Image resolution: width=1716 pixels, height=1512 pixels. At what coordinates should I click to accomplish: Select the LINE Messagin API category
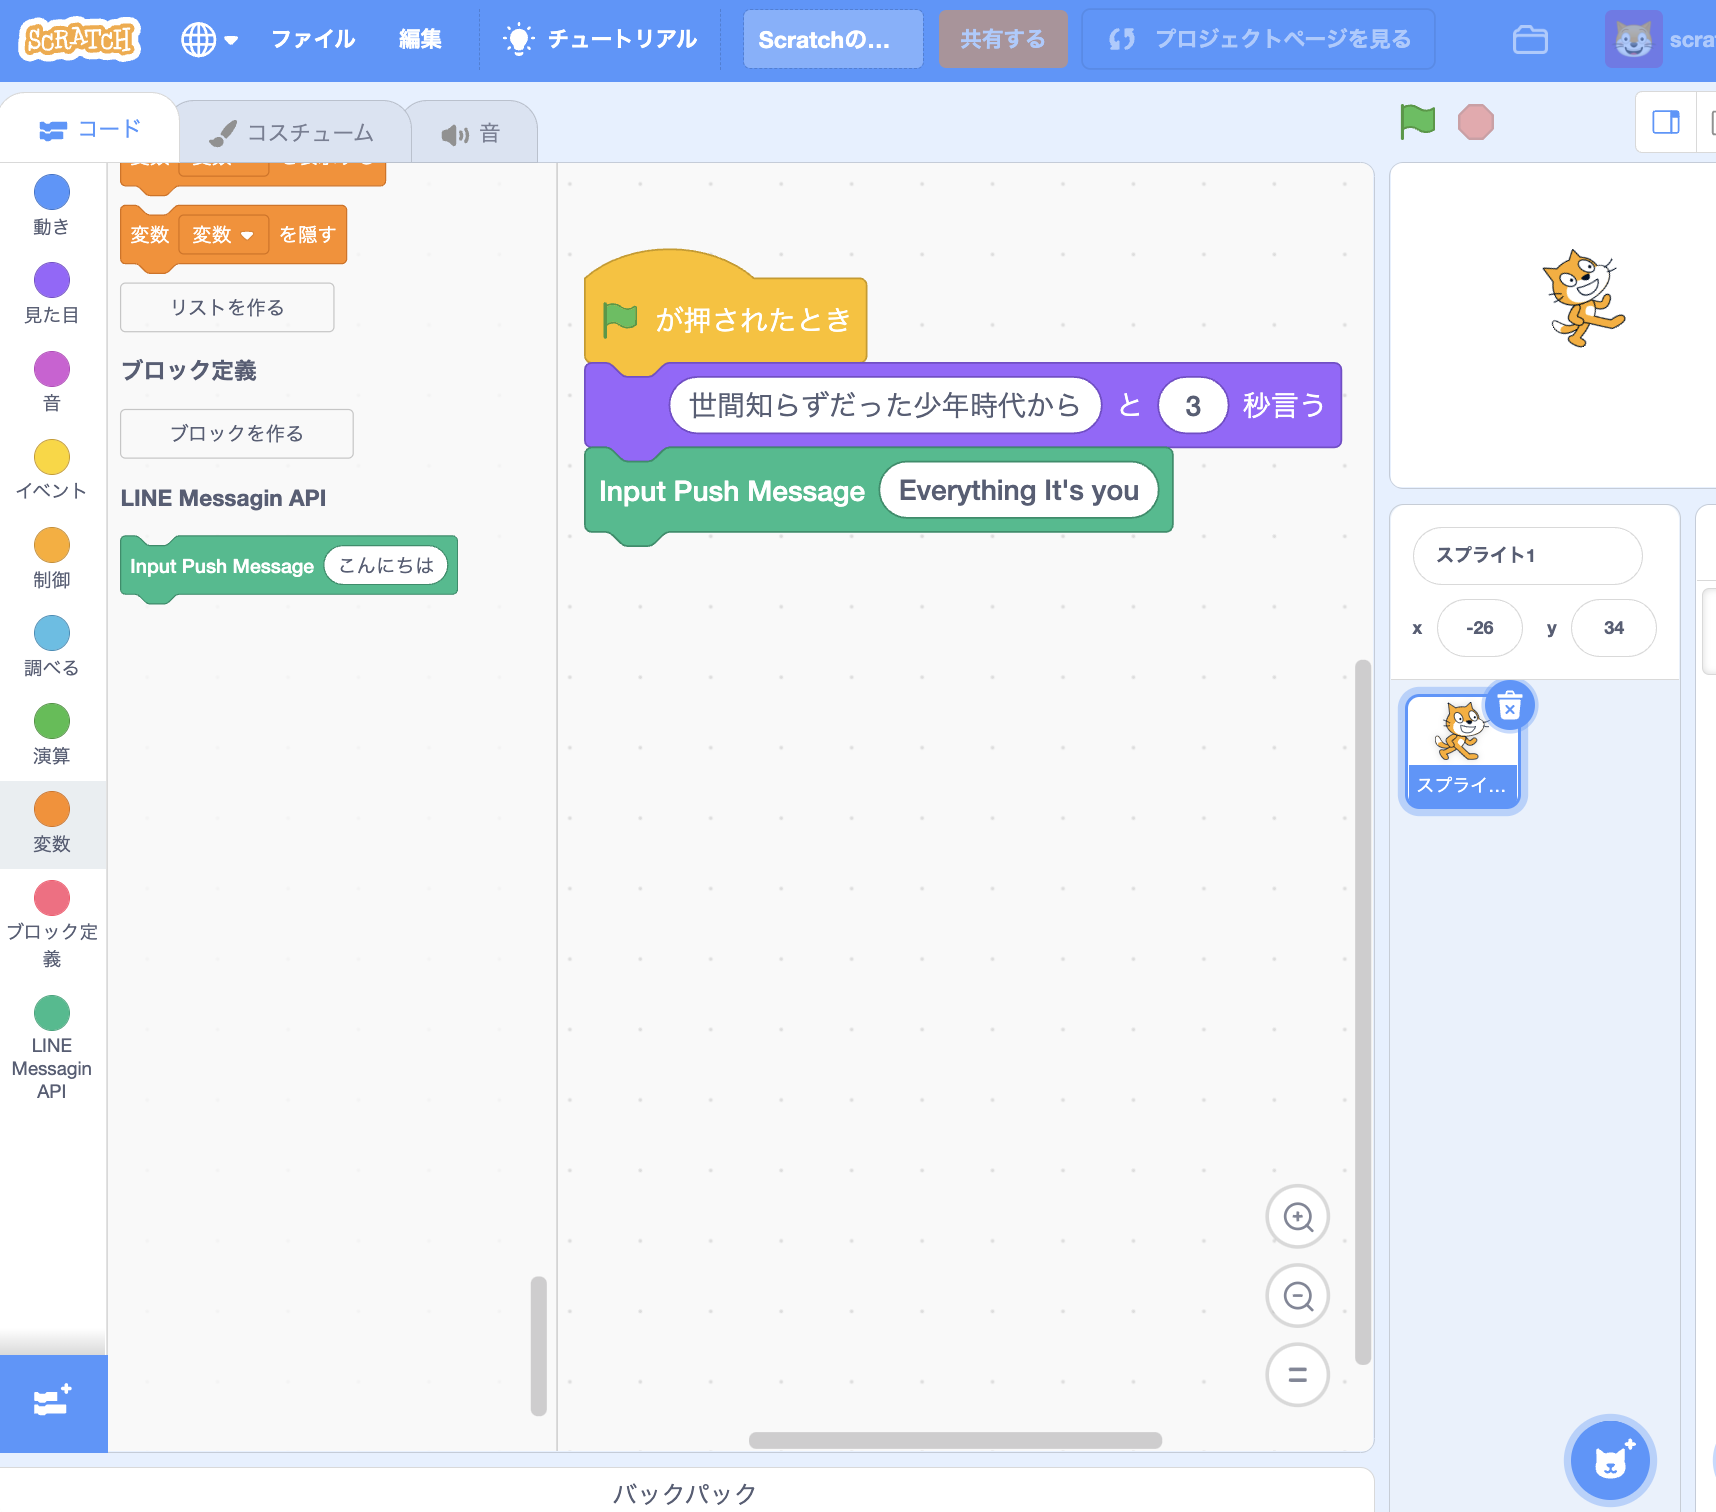tap(52, 1048)
